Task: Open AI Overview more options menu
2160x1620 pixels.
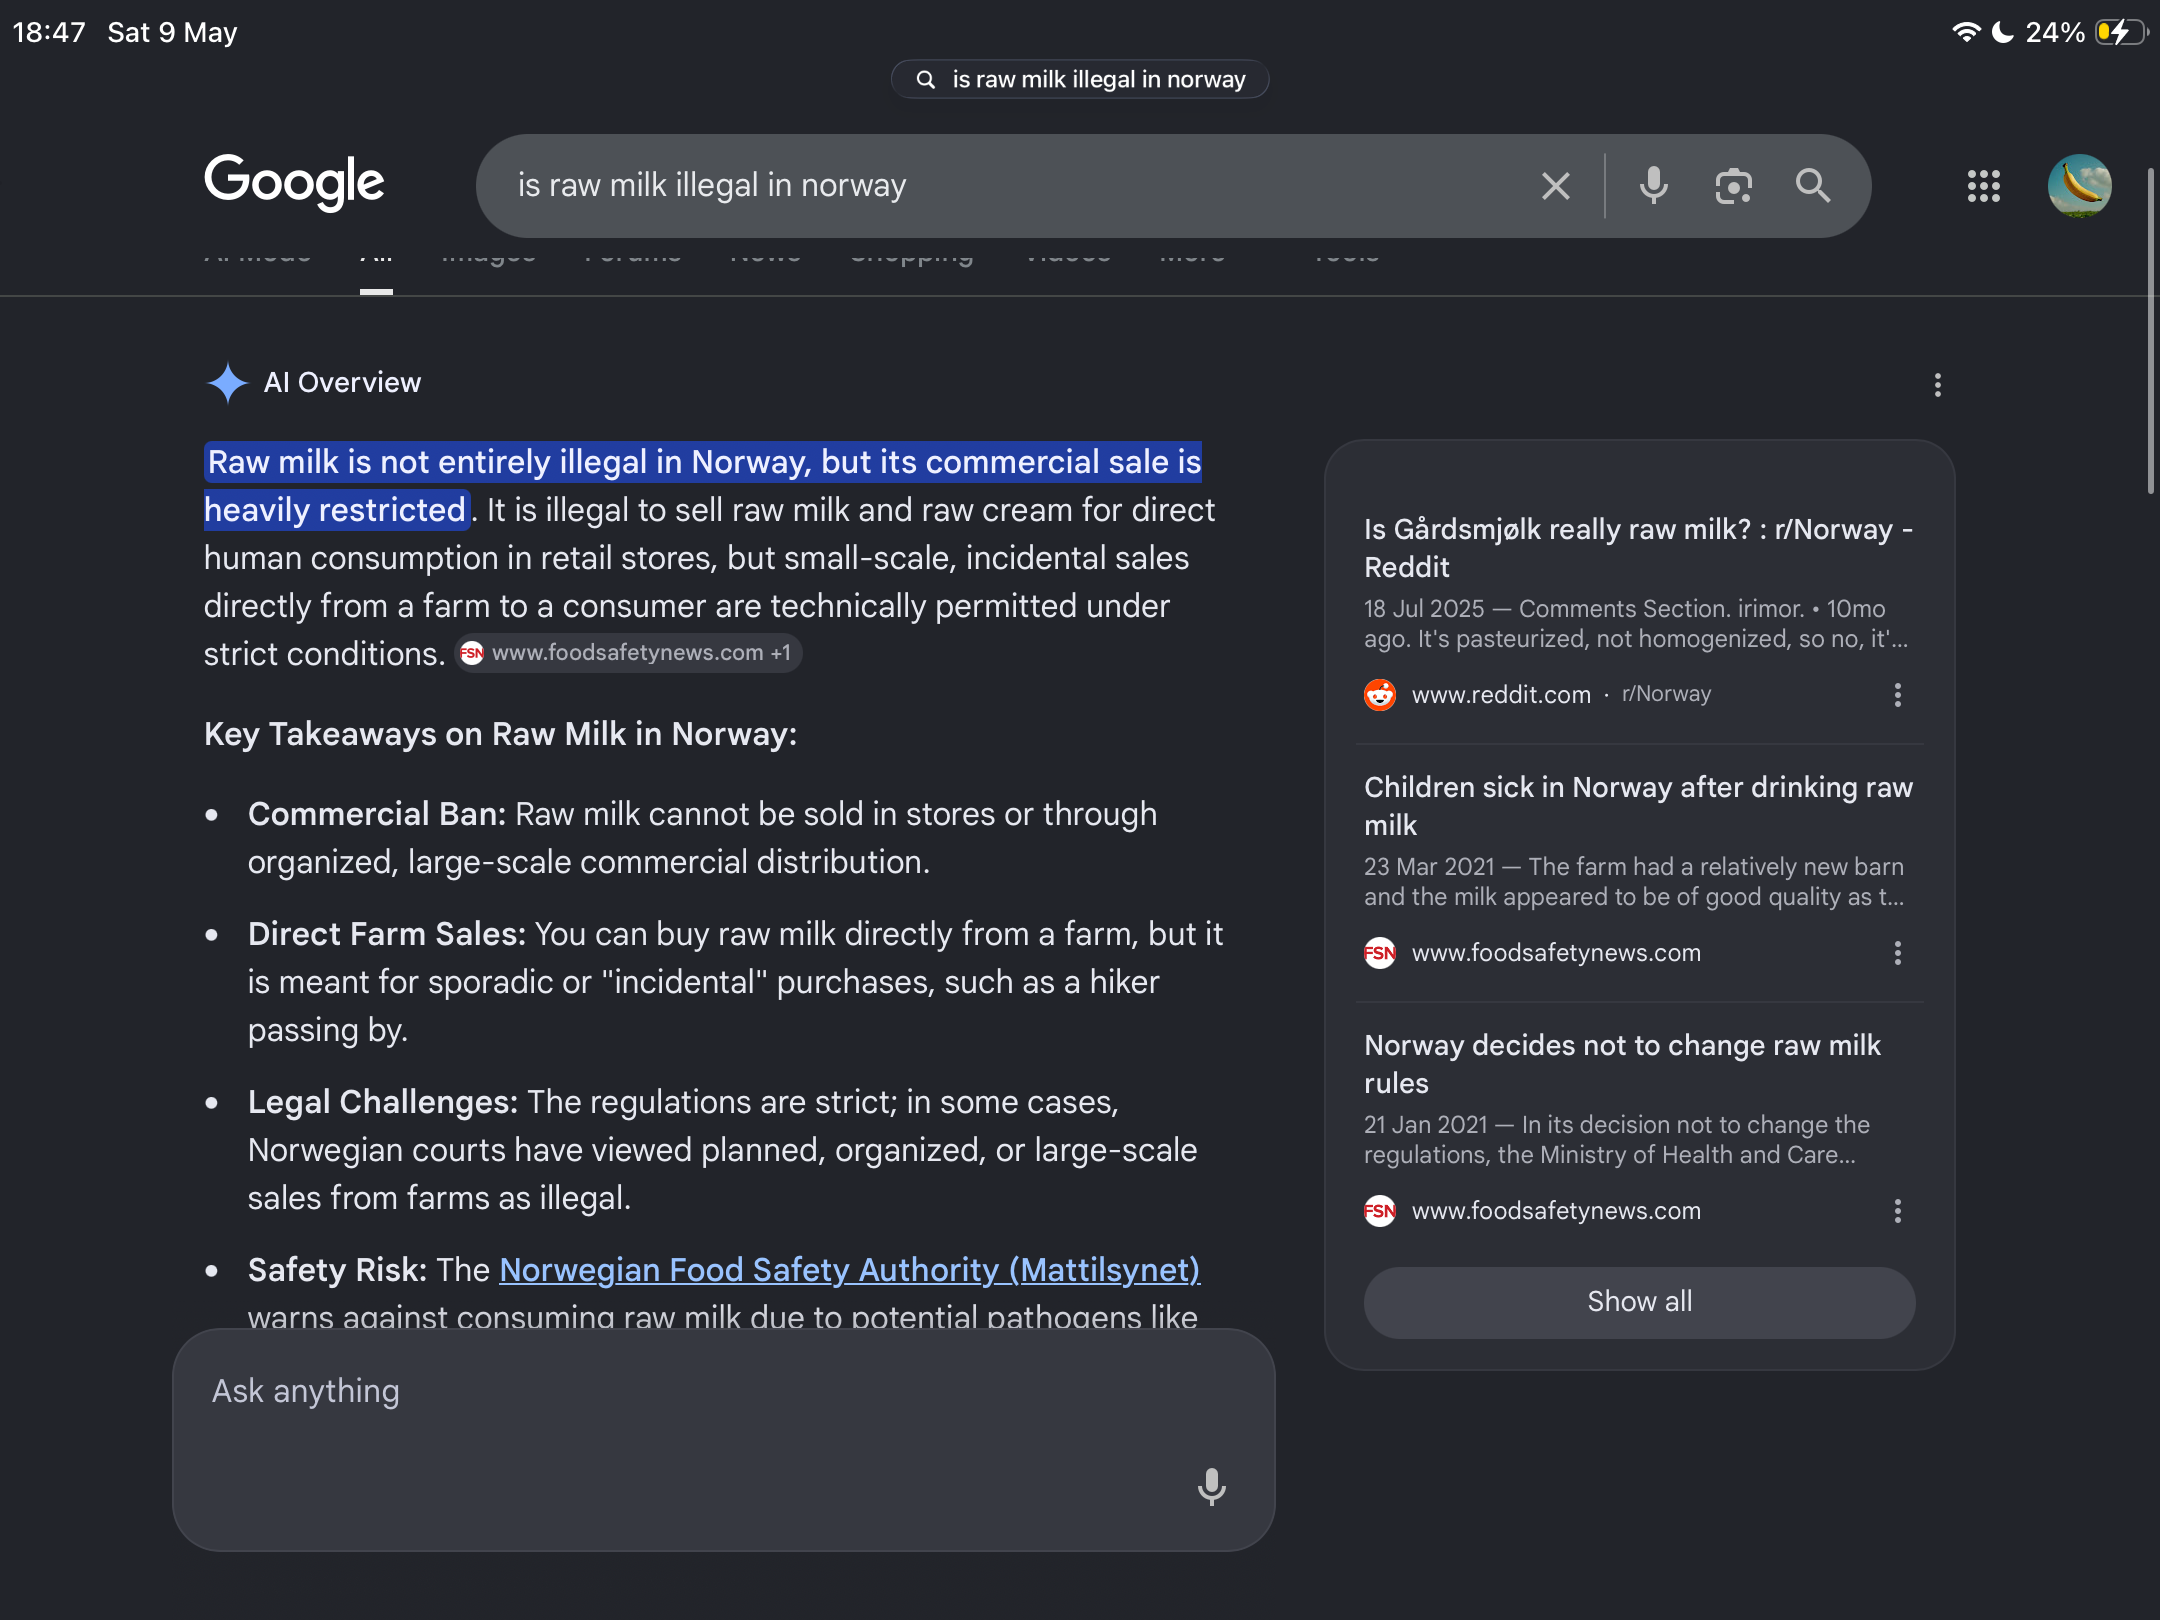Action: click(1937, 385)
